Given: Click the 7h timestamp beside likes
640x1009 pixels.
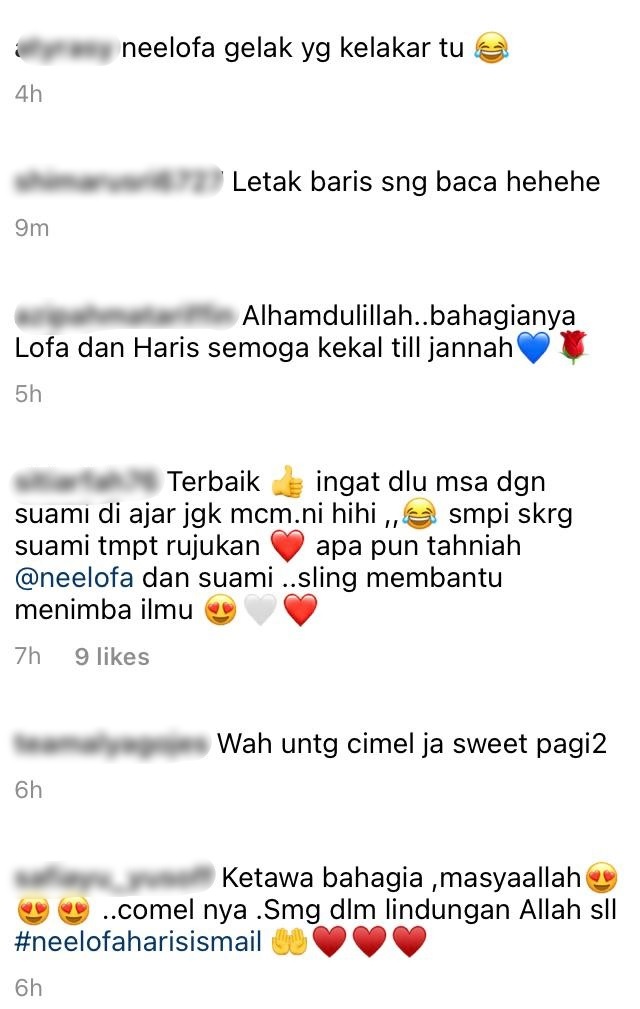Looking at the screenshot, I should [28, 656].
